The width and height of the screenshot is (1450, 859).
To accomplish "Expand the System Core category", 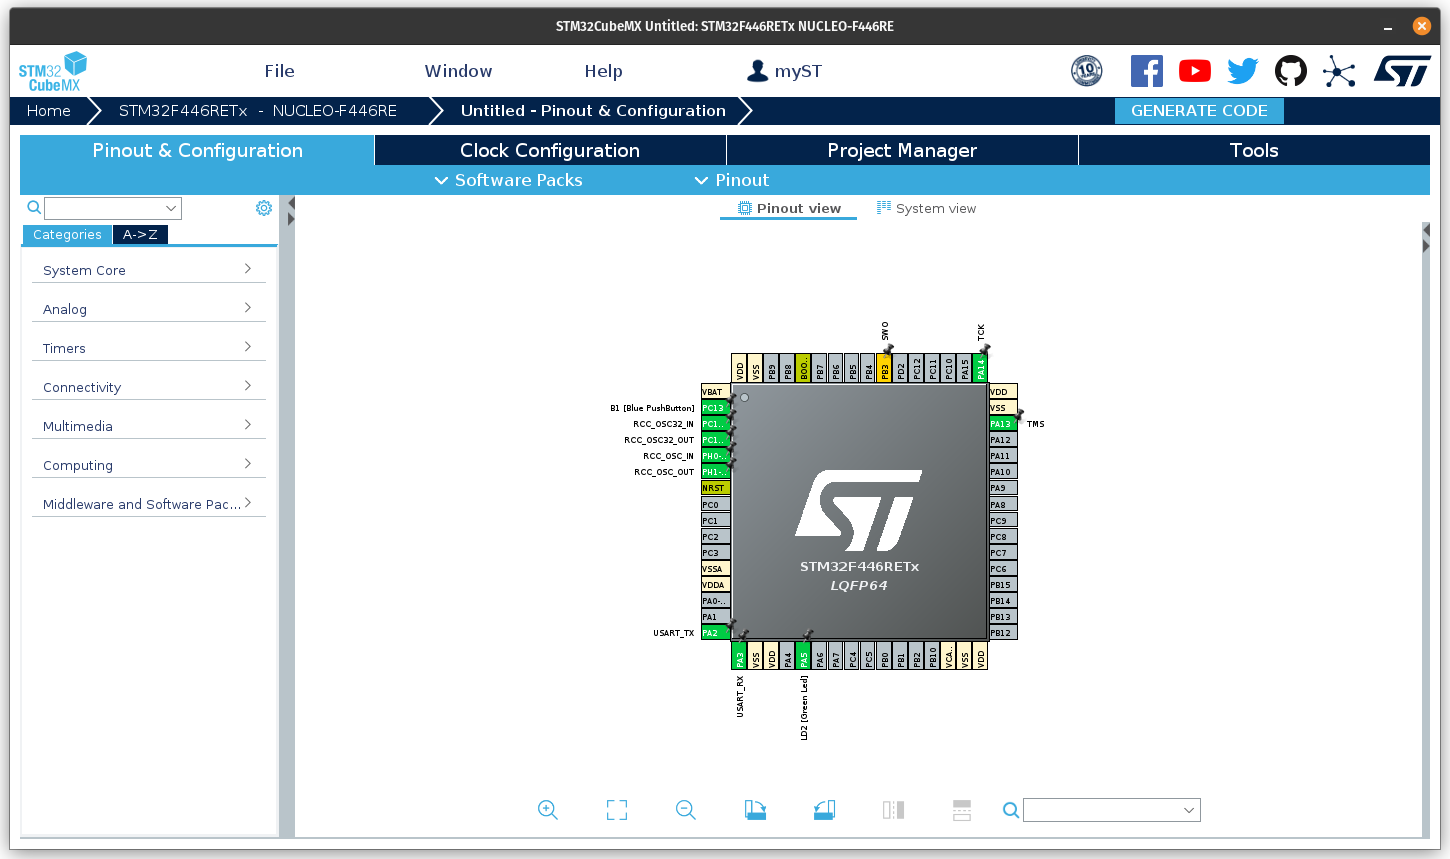I will click(148, 270).
